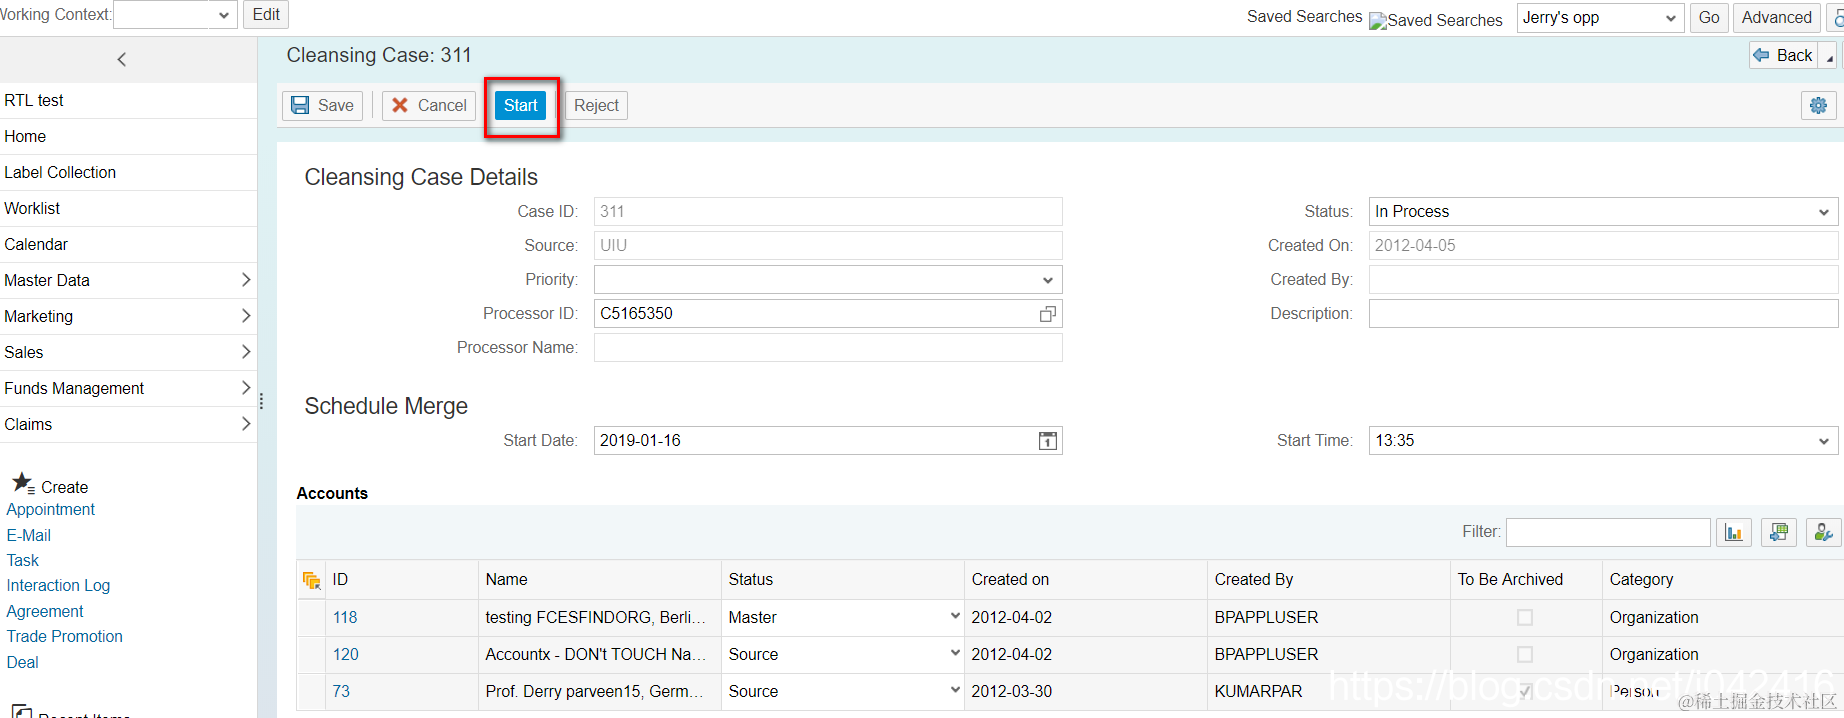
Task: Click the Back button
Action: 1784,56
